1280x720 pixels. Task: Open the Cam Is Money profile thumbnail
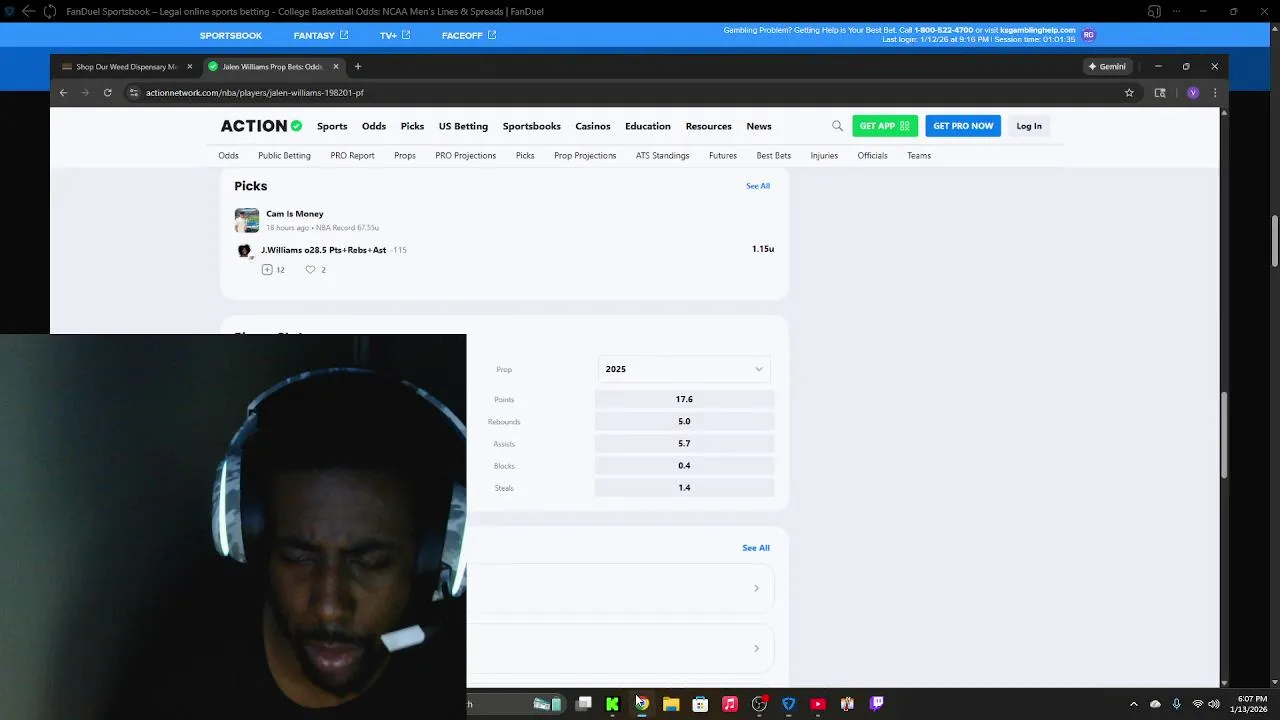click(247, 220)
